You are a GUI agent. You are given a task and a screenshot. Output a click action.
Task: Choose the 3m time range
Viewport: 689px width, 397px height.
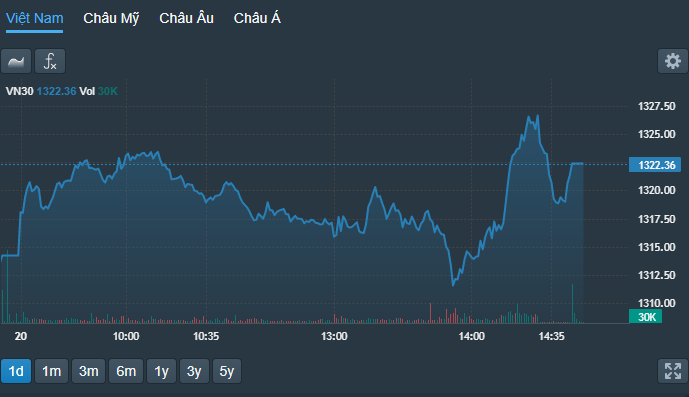point(89,371)
